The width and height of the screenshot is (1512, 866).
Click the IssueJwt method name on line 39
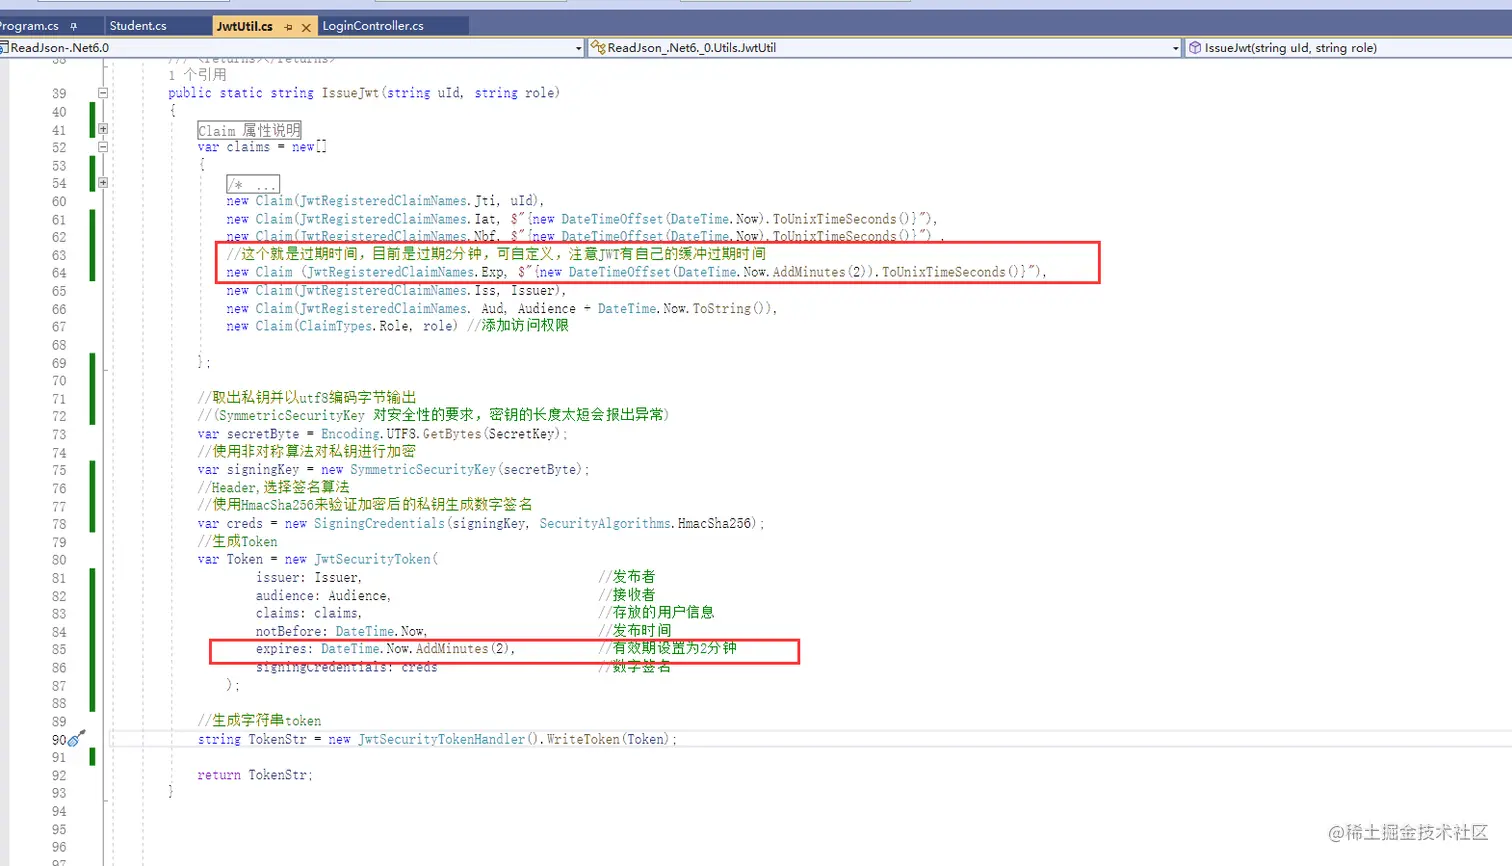pos(350,93)
